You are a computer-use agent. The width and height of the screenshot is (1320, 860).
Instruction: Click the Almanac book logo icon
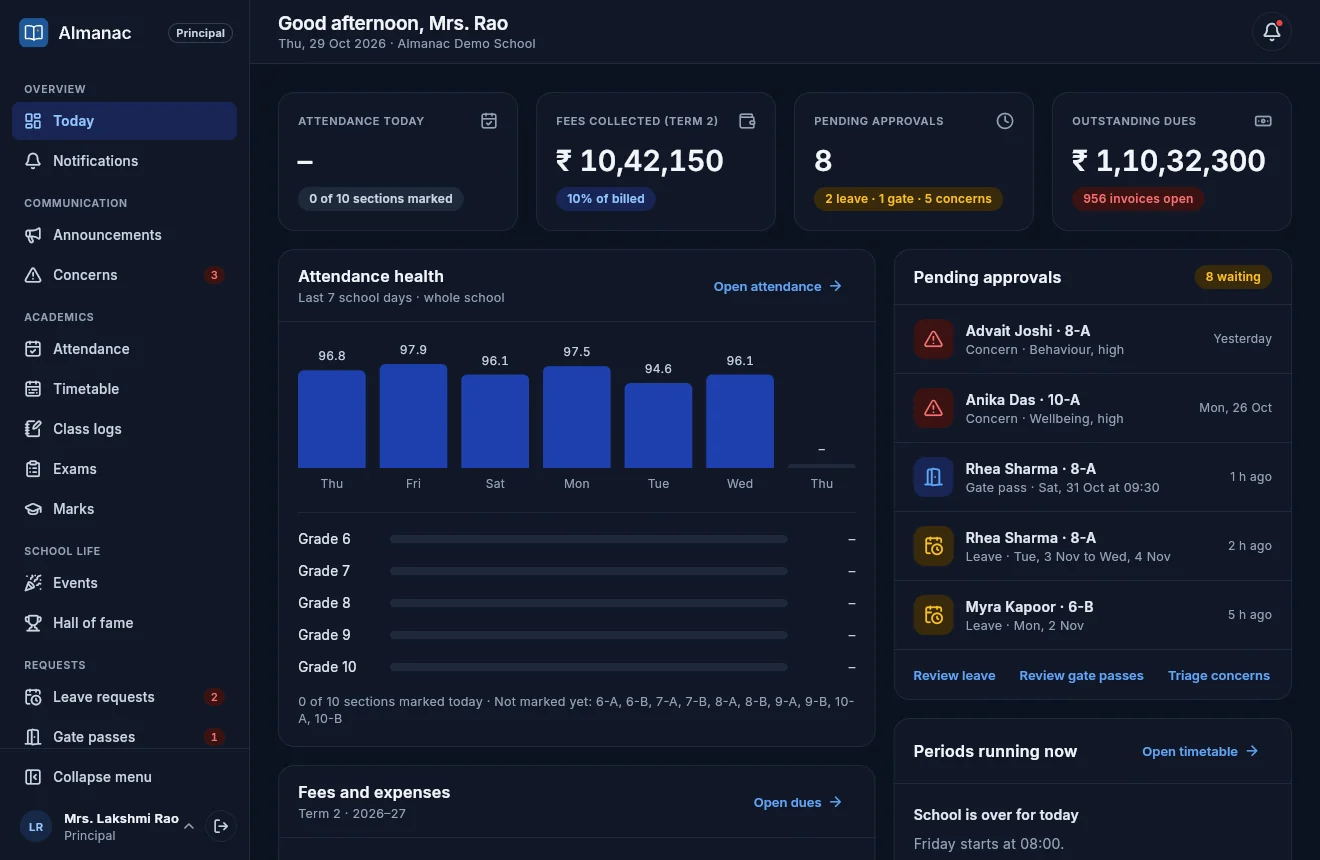click(34, 33)
